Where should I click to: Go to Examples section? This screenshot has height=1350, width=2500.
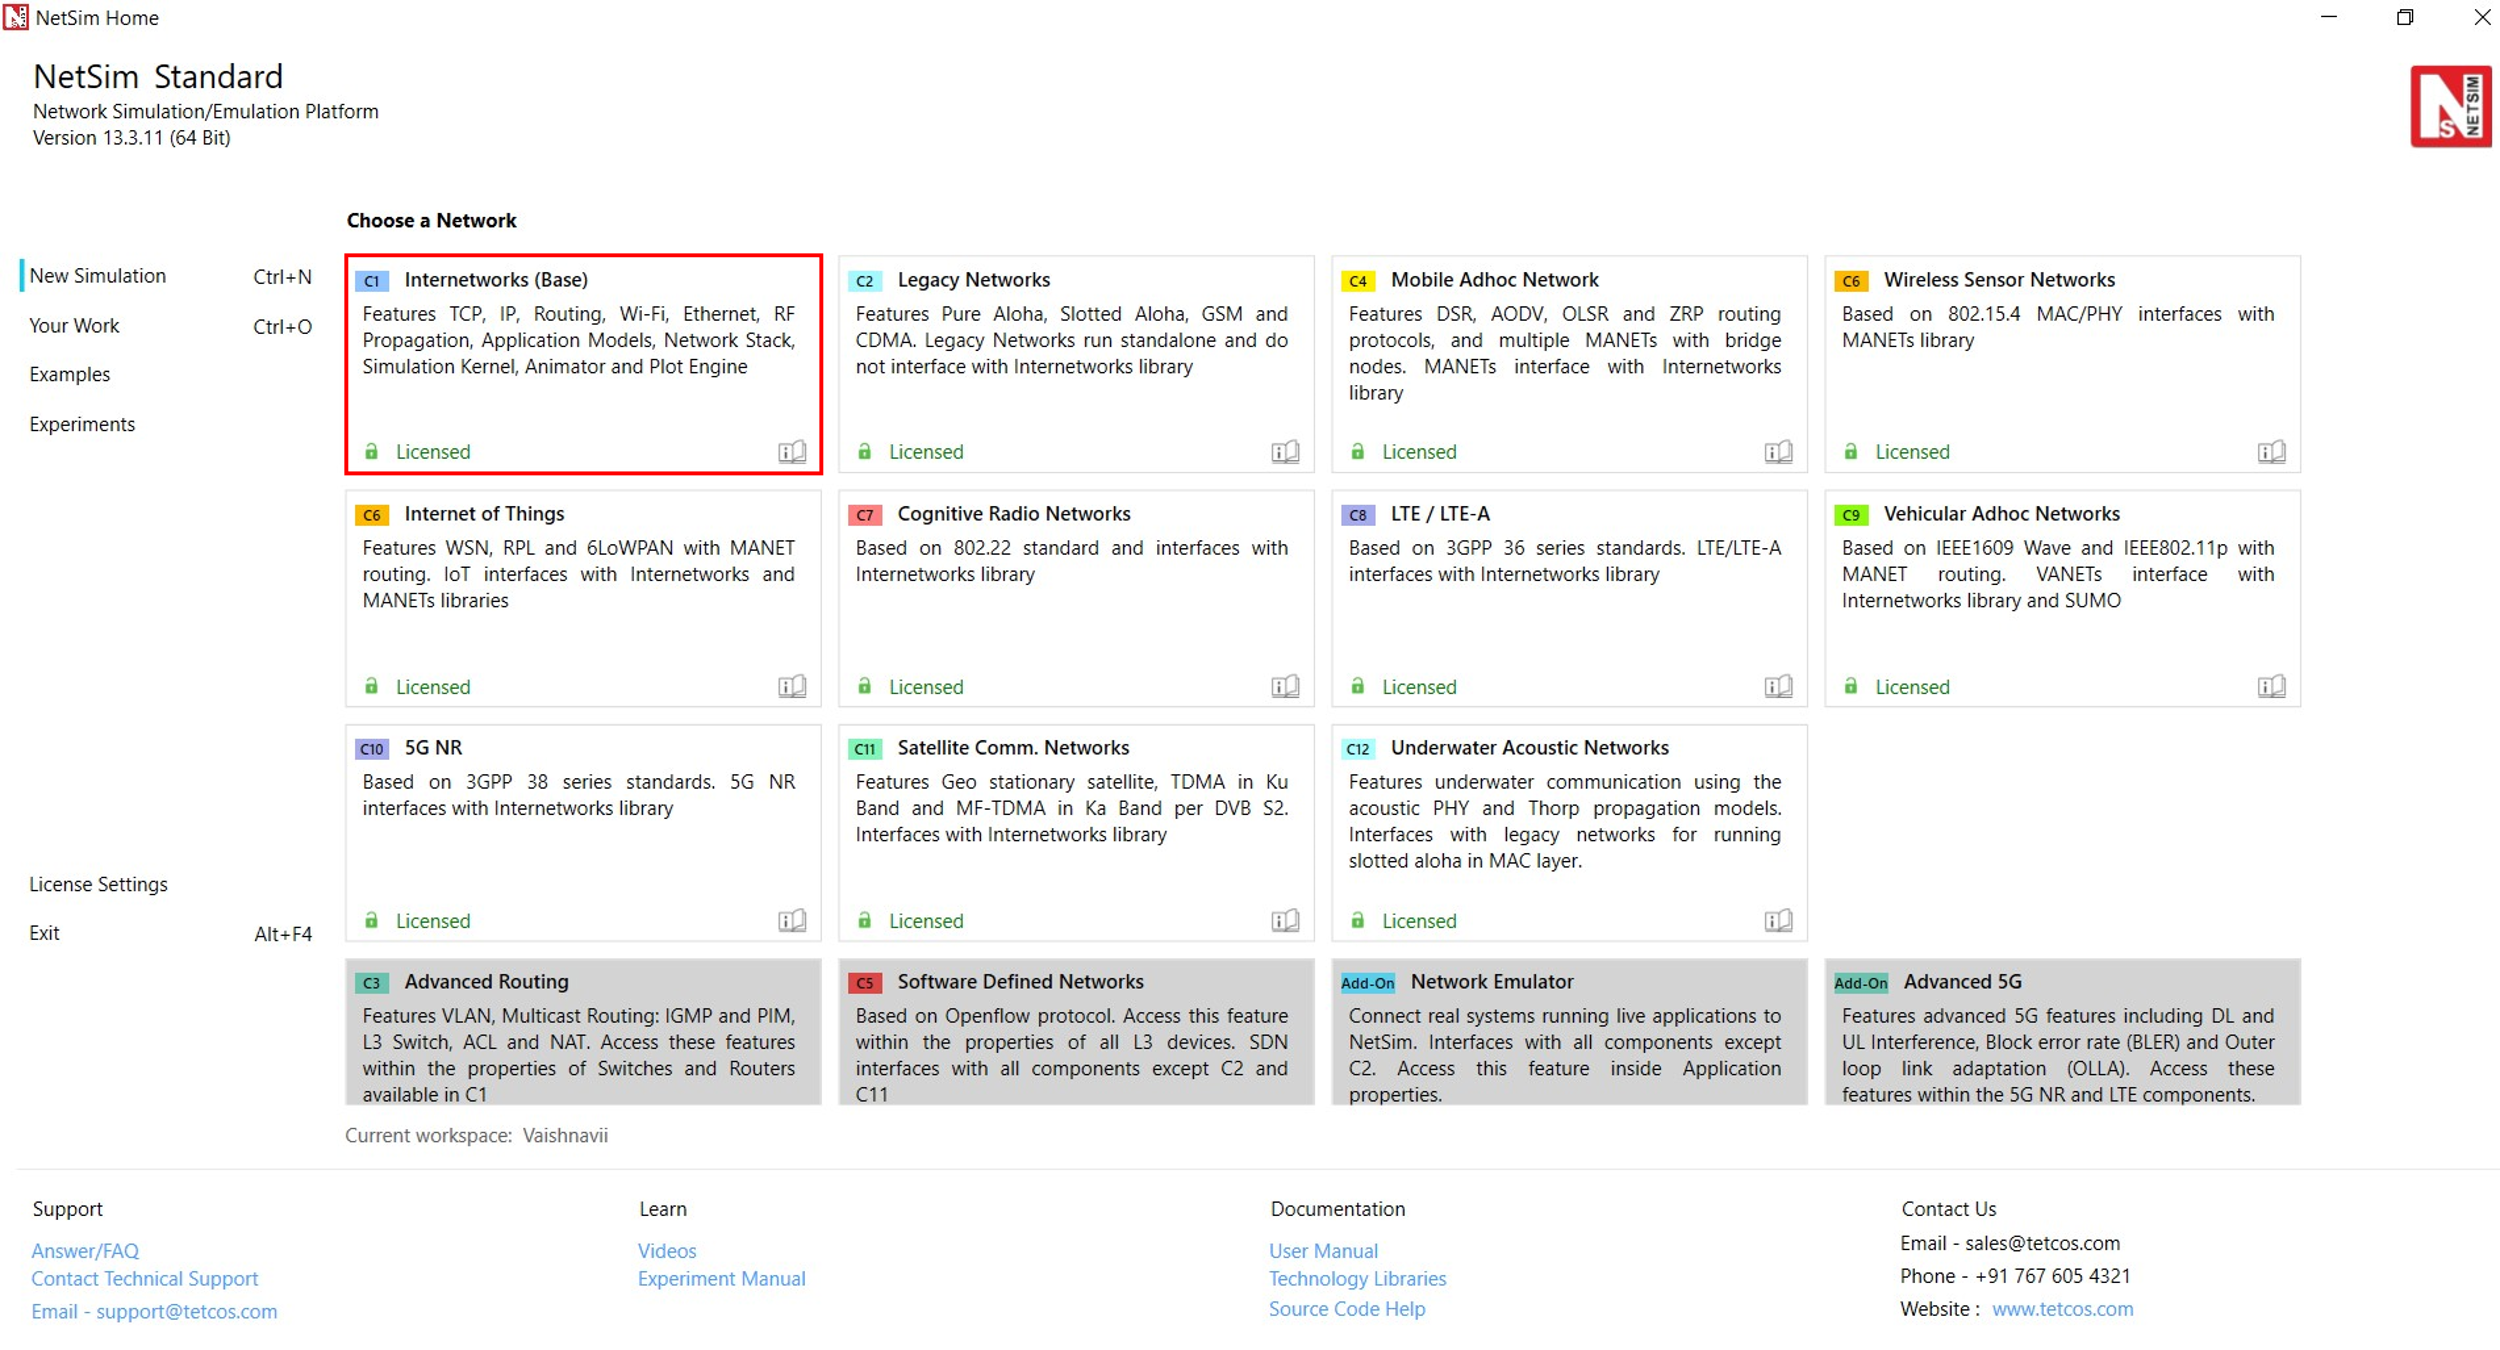pos(70,375)
